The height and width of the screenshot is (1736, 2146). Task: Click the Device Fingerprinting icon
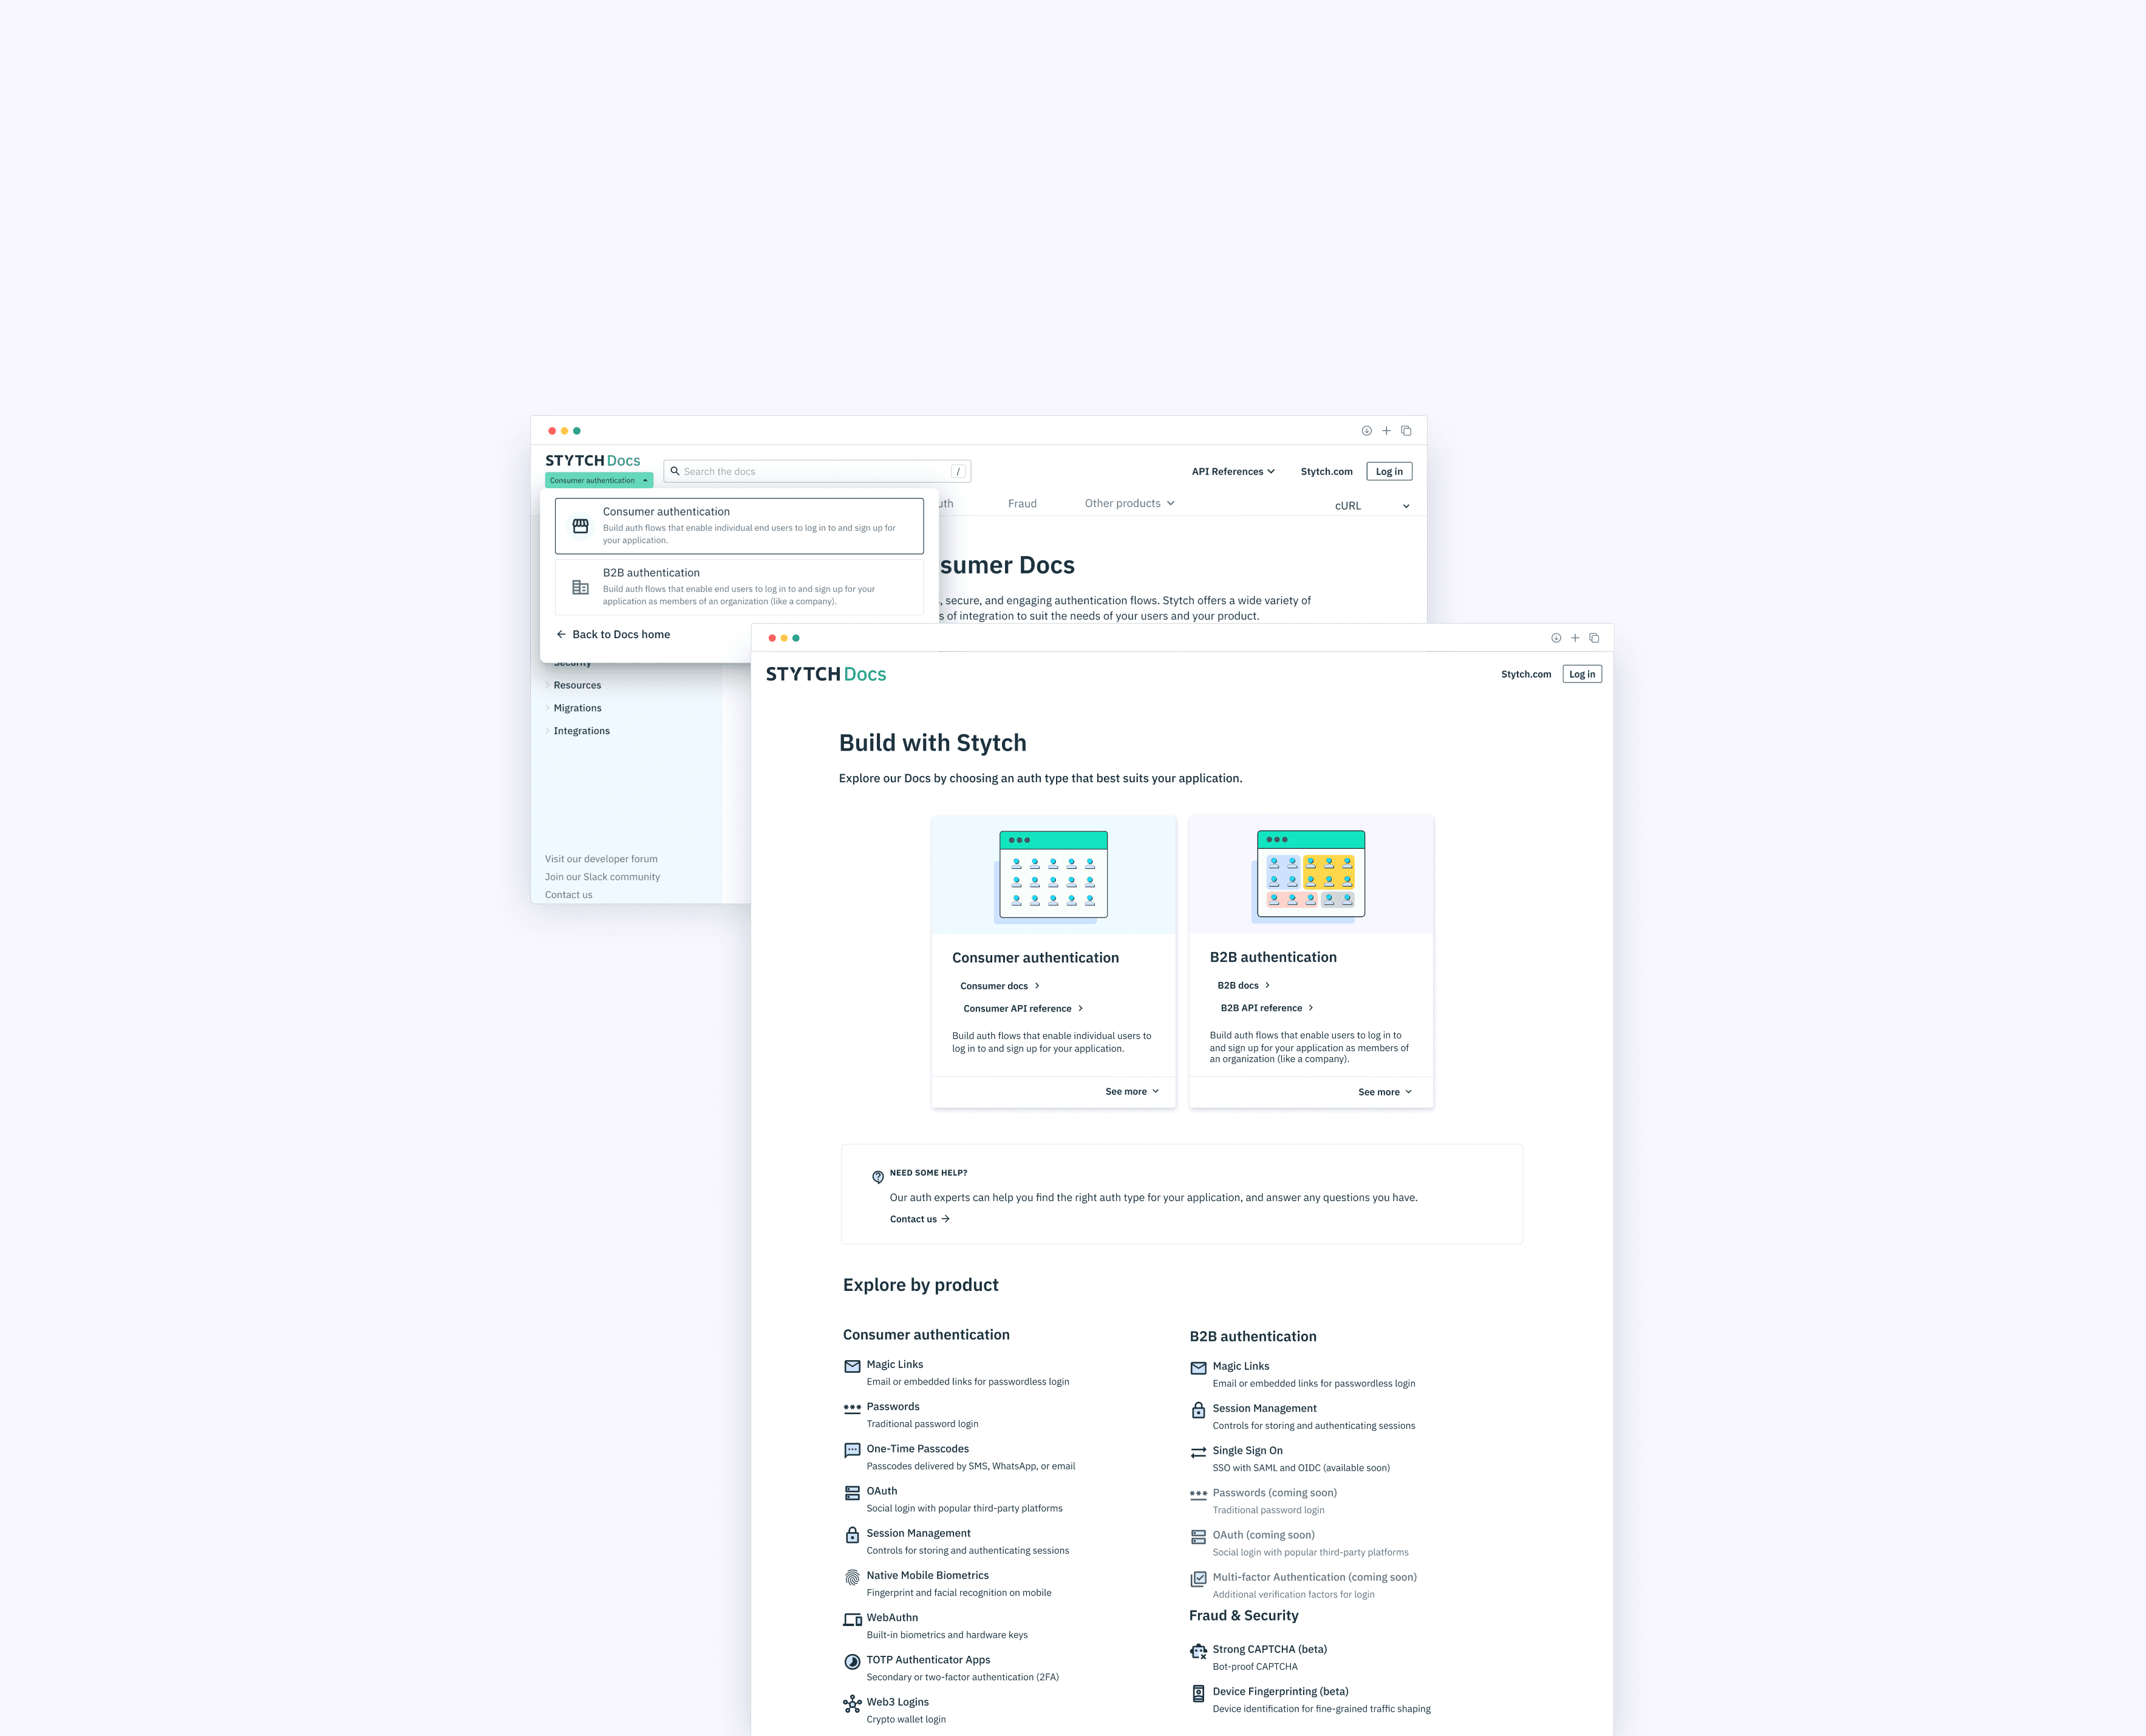coord(1198,1694)
